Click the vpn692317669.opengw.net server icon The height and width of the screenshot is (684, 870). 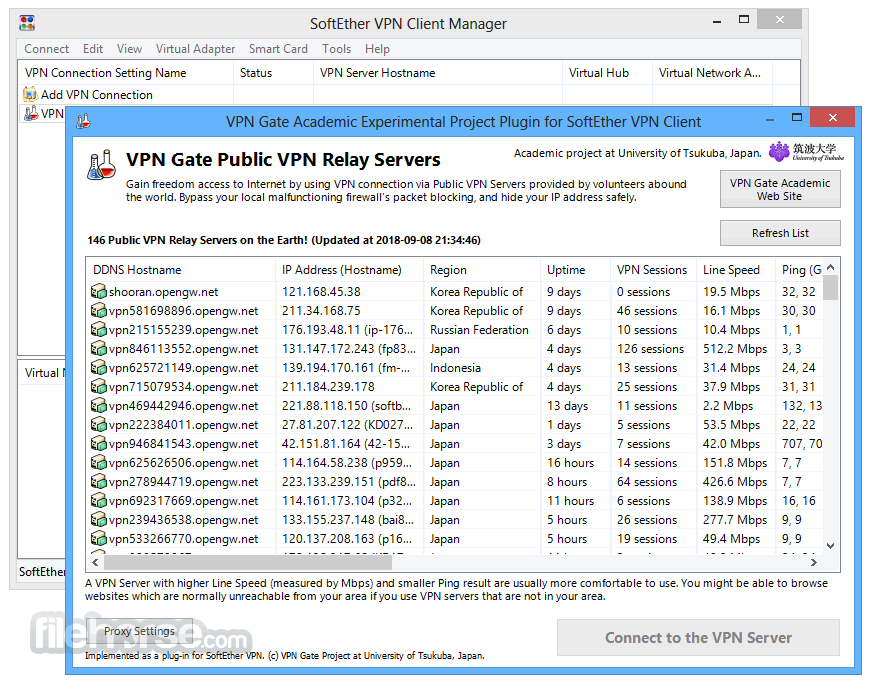pos(98,500)
